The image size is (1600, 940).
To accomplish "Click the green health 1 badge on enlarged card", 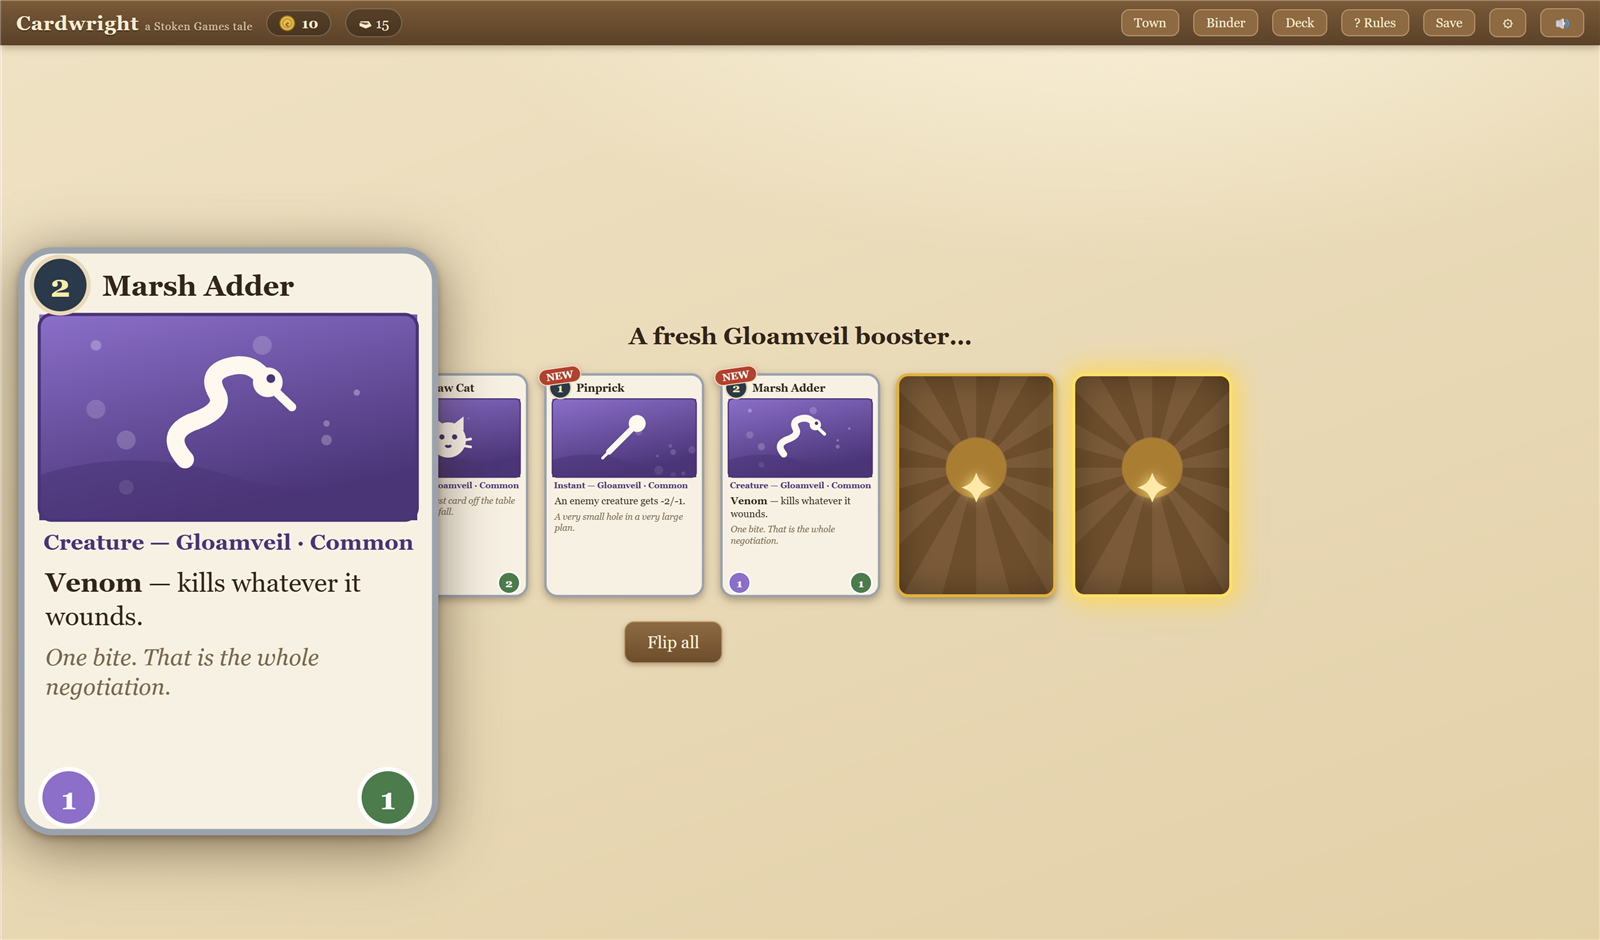I will [x=388, y=799].
